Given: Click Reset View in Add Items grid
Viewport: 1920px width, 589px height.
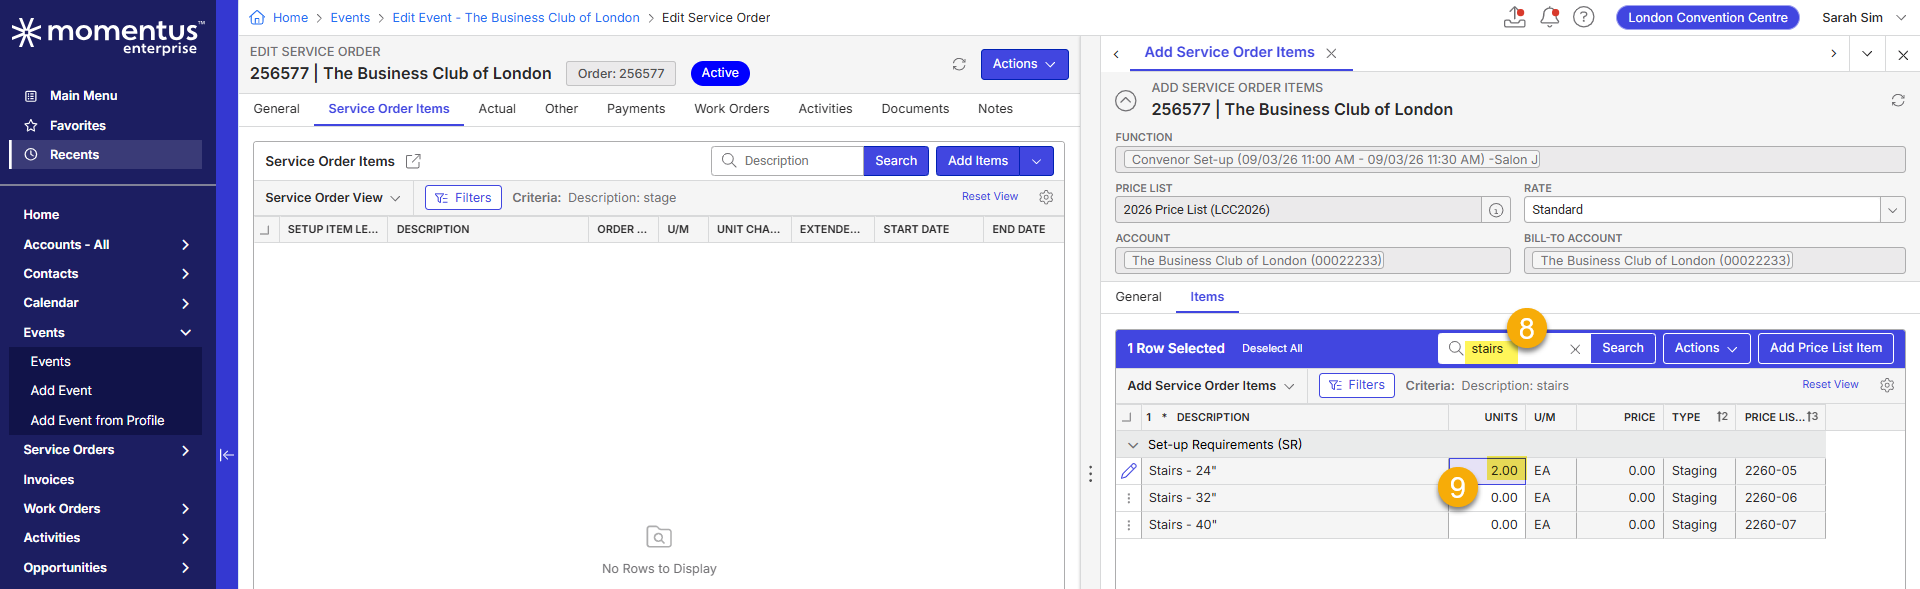Looking at the screenshot, I should 1830,385.
